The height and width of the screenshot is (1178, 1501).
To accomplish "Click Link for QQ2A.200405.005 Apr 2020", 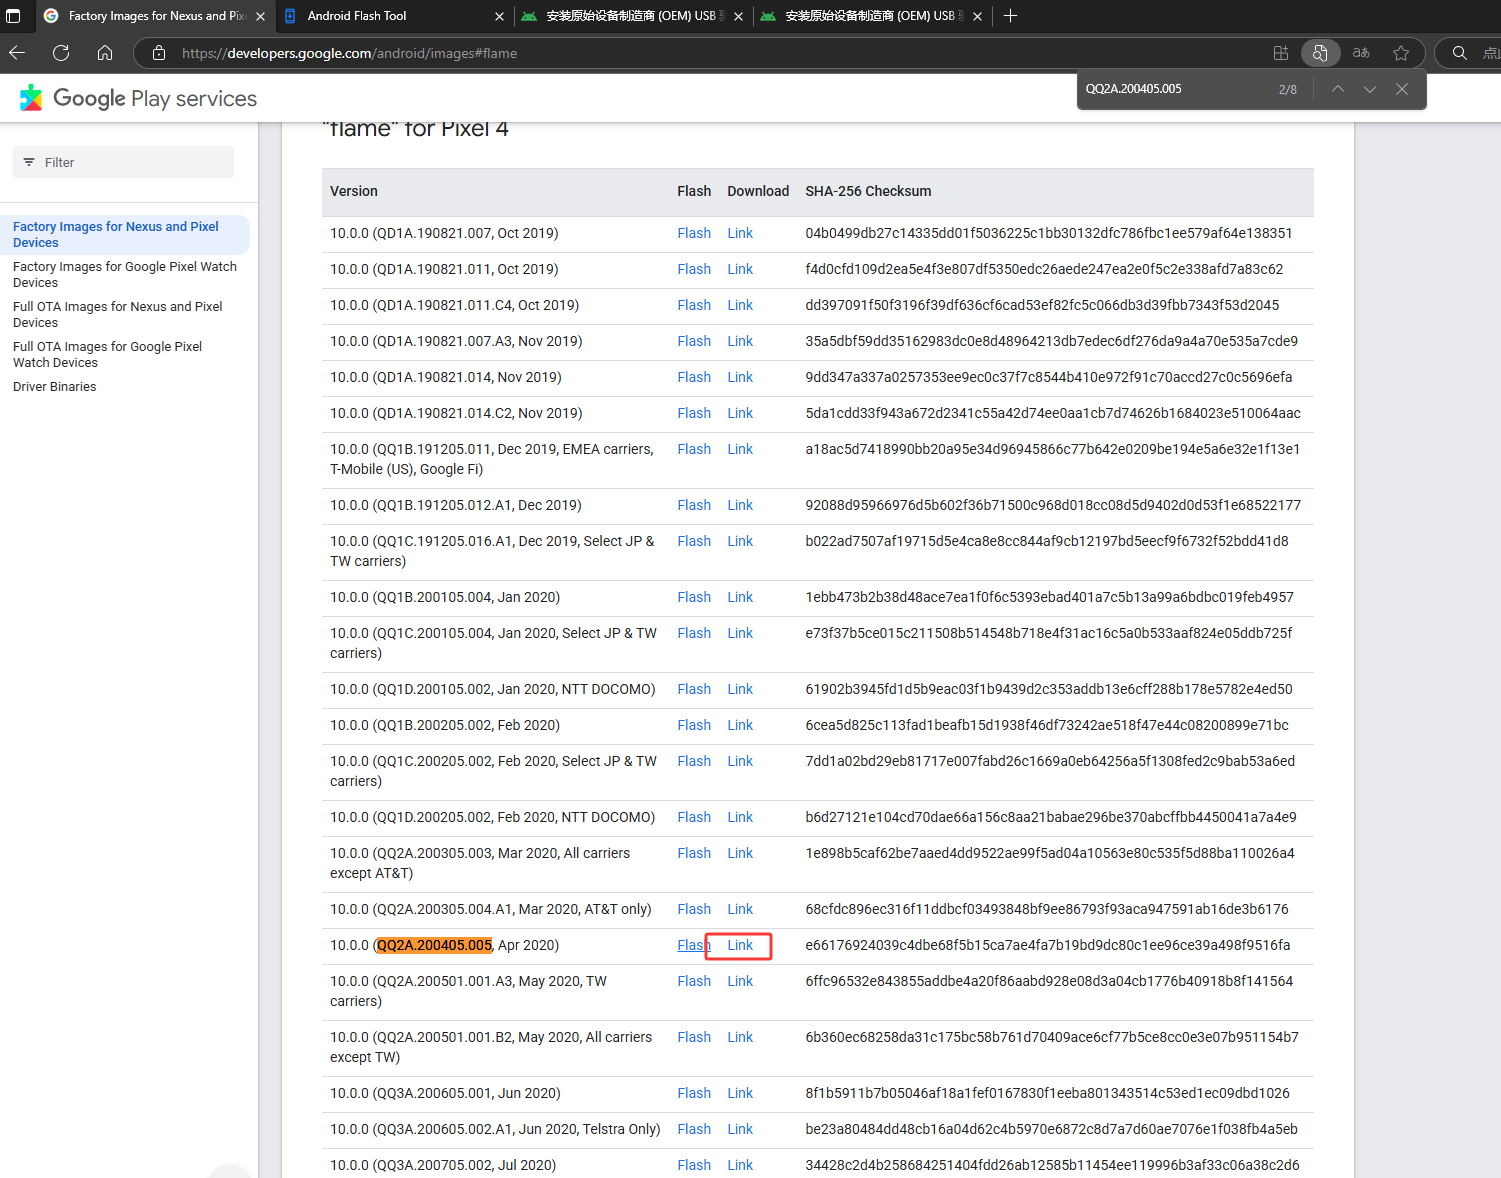I will click(740, 945).
